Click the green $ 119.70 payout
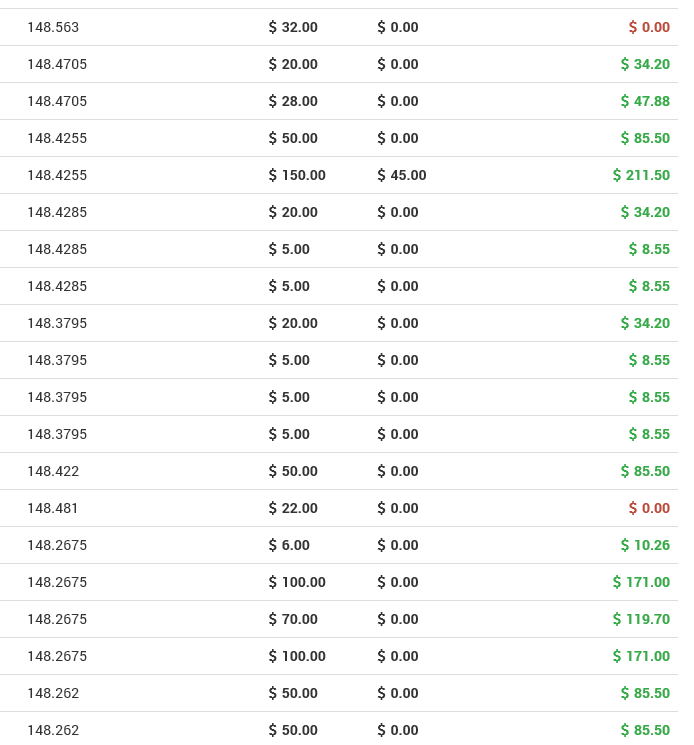This screenshot has height=745, width=694. point(641,619)
